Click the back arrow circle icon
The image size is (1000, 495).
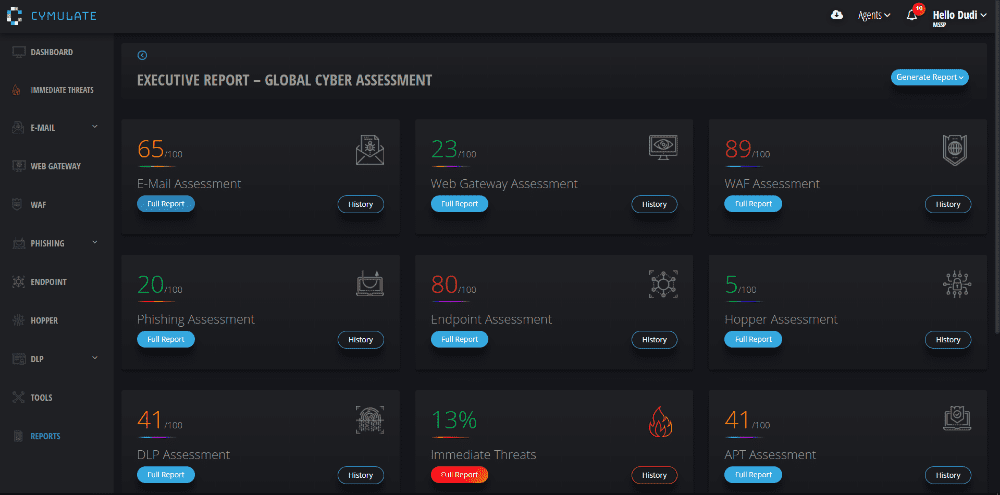point(142,55)
